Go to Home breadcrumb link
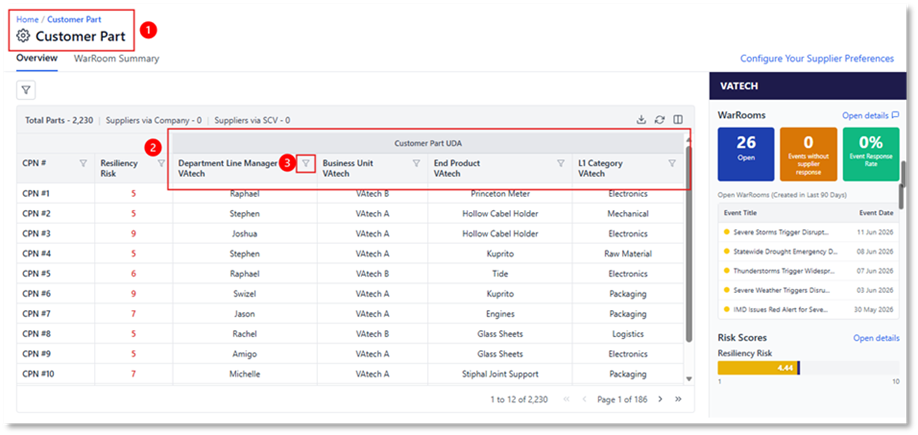Screen dimensions: 918x435 tap(27, 19)
